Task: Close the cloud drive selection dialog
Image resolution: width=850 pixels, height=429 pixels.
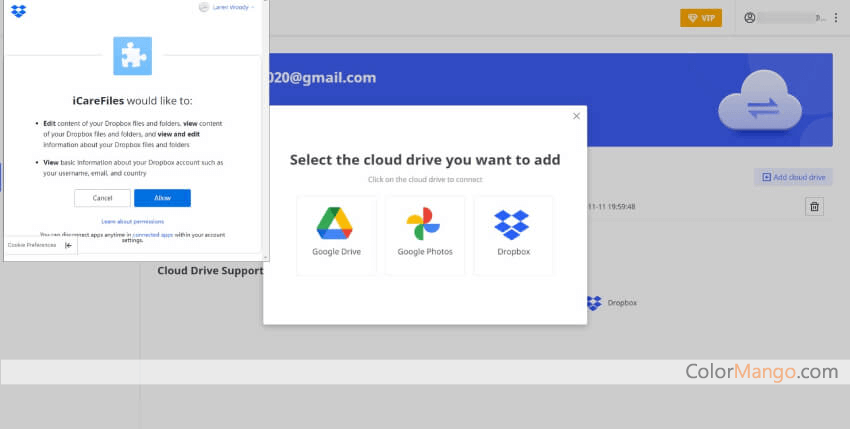Action: (576, 116)
